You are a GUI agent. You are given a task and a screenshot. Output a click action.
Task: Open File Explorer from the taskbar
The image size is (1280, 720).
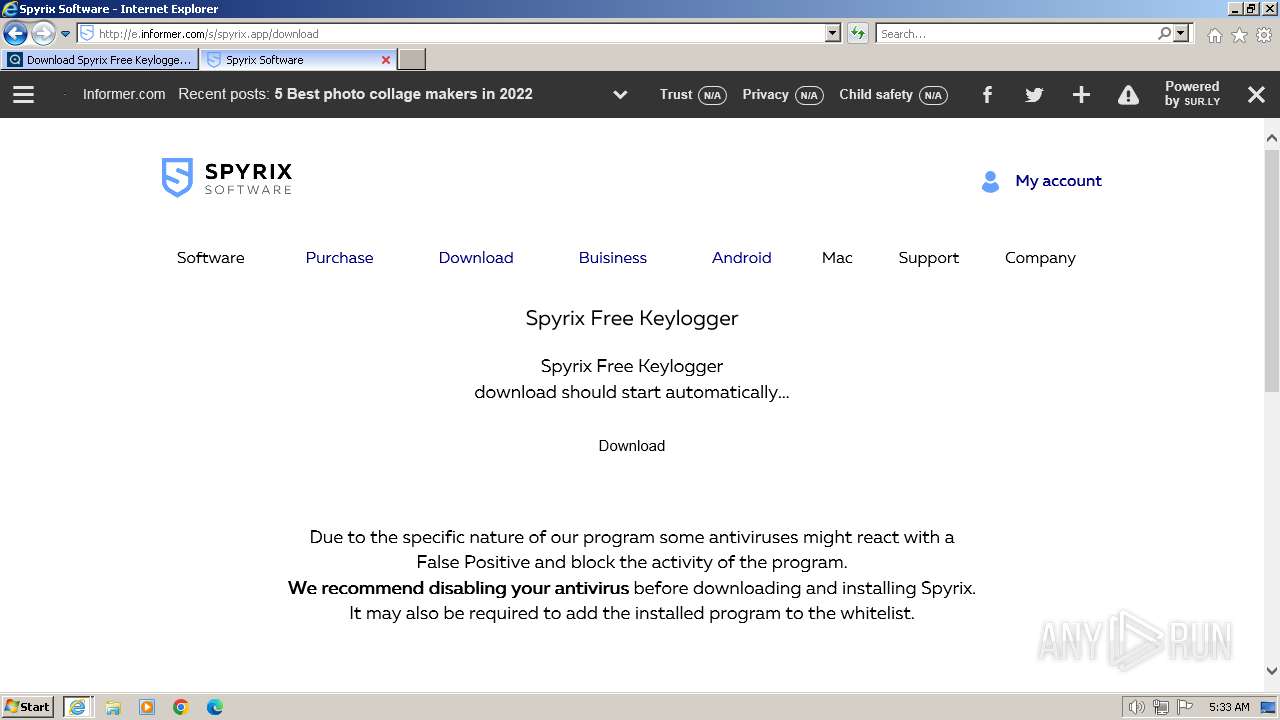113,707
